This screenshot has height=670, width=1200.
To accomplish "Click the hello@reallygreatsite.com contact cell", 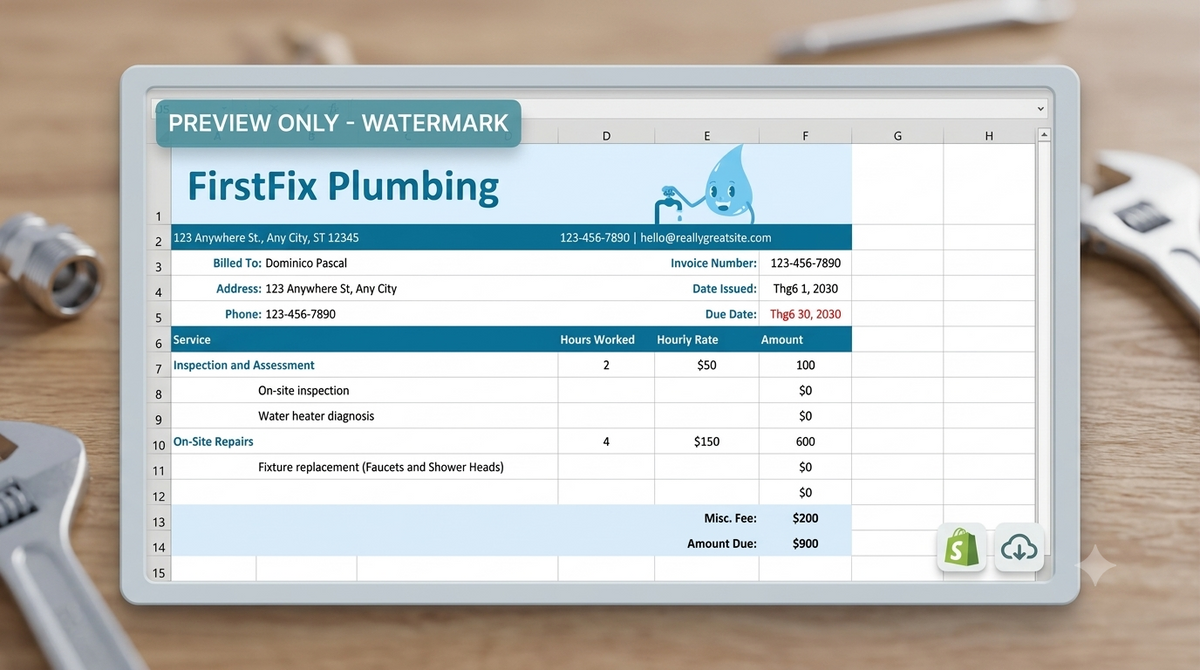I will 666,238.
